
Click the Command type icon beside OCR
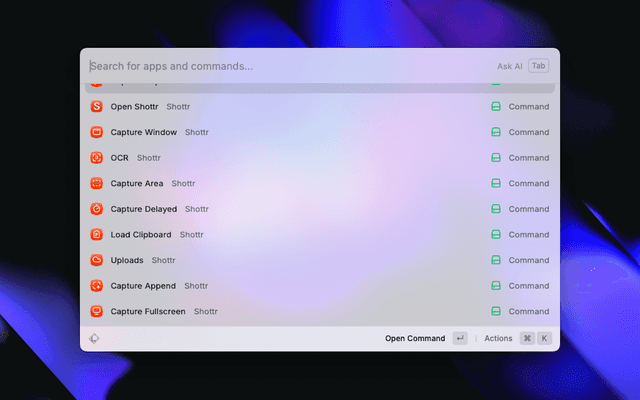(495, 158)
